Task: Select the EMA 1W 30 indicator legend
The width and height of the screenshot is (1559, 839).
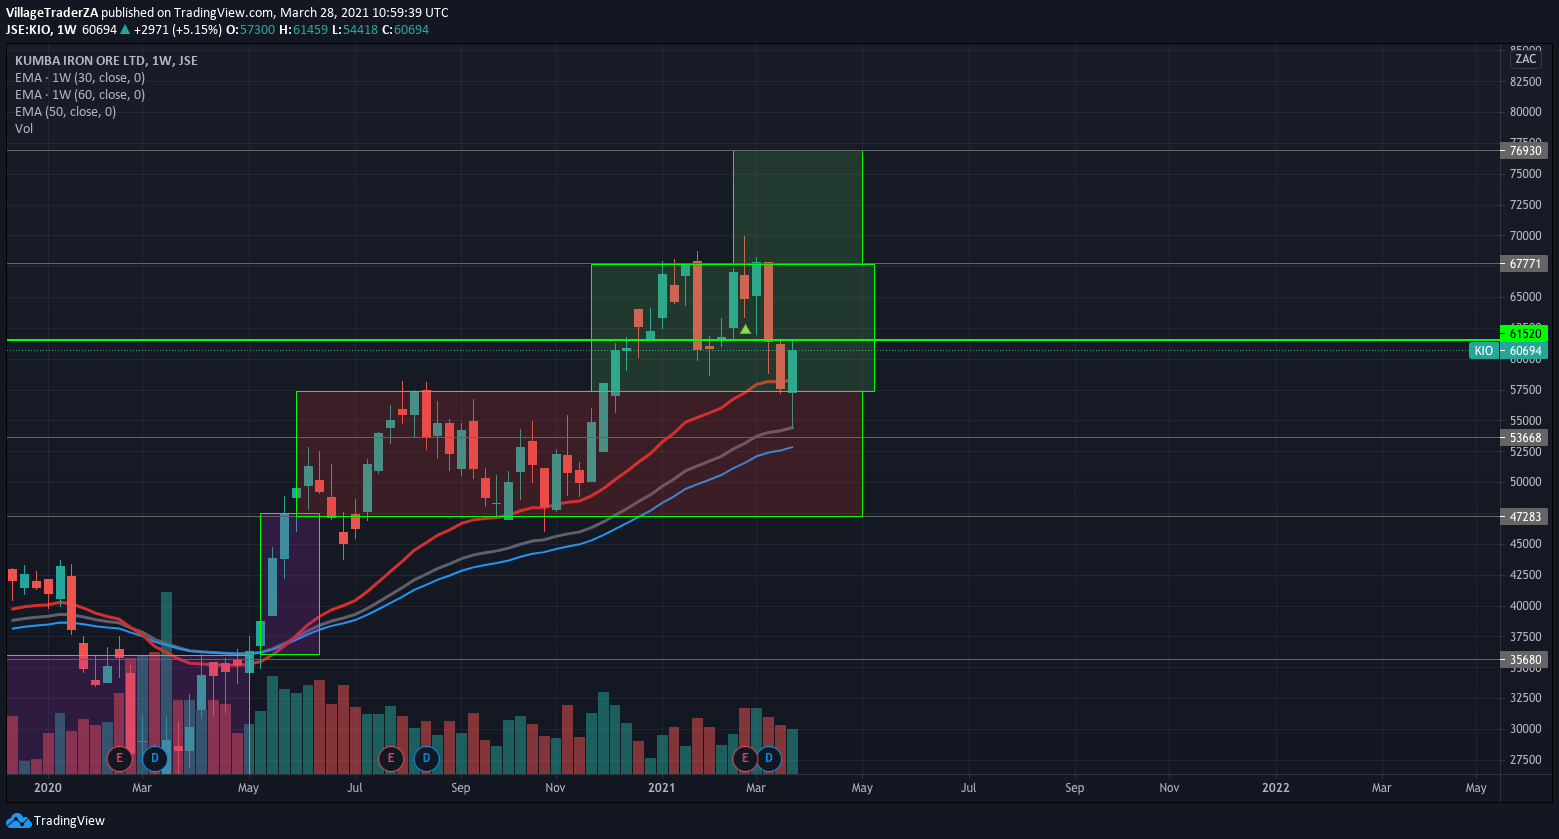Action: click(80, 78)
